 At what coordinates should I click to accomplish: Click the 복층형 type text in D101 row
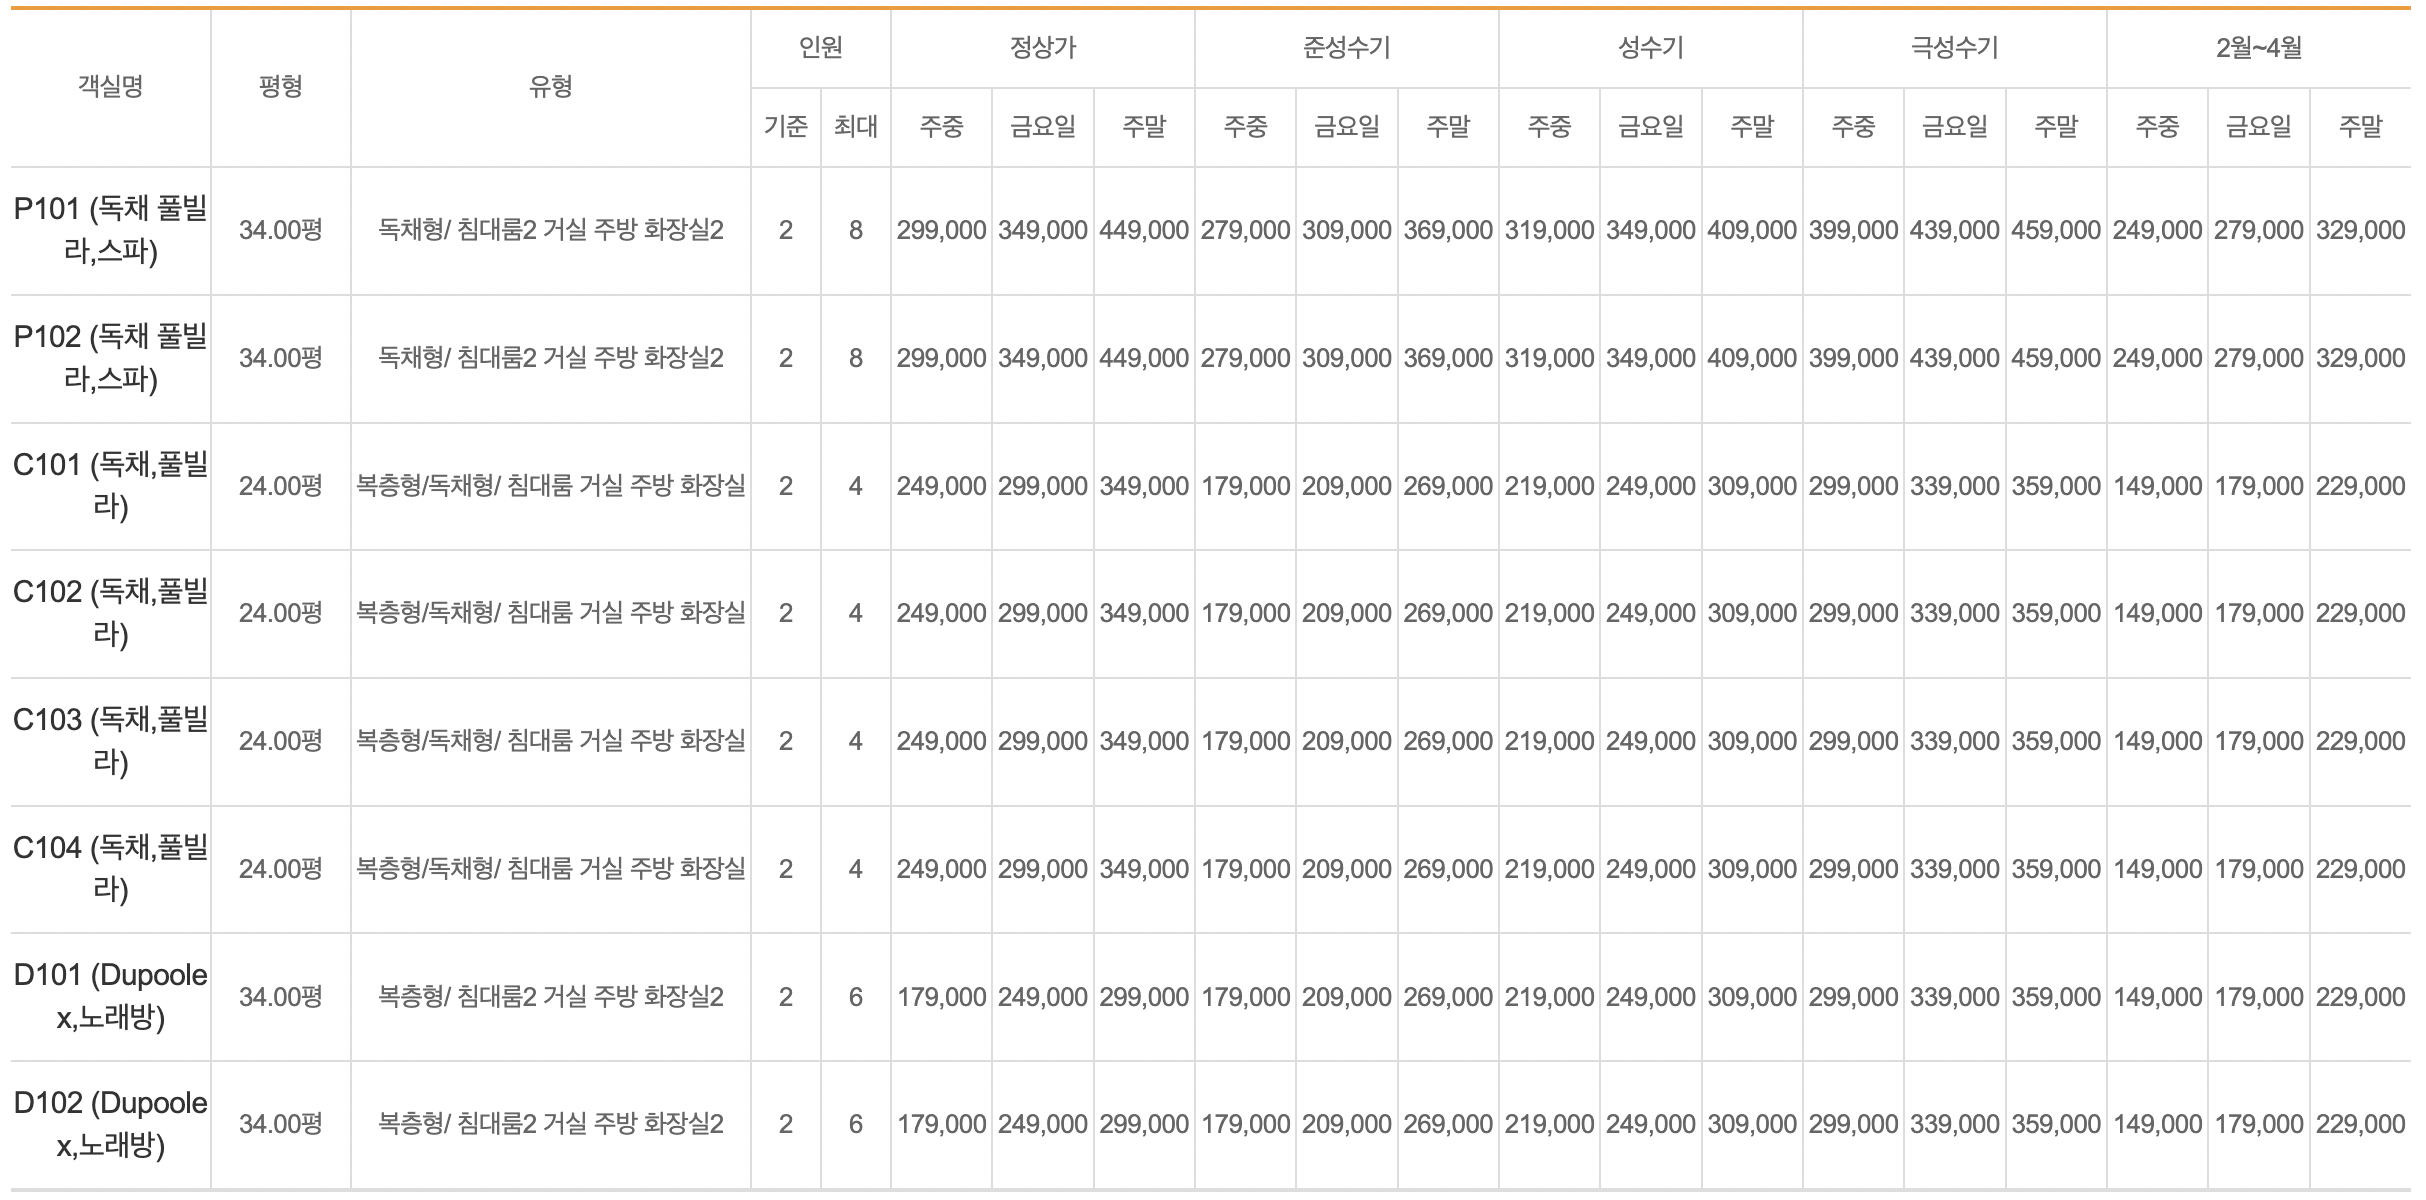[x=550, y=997]
